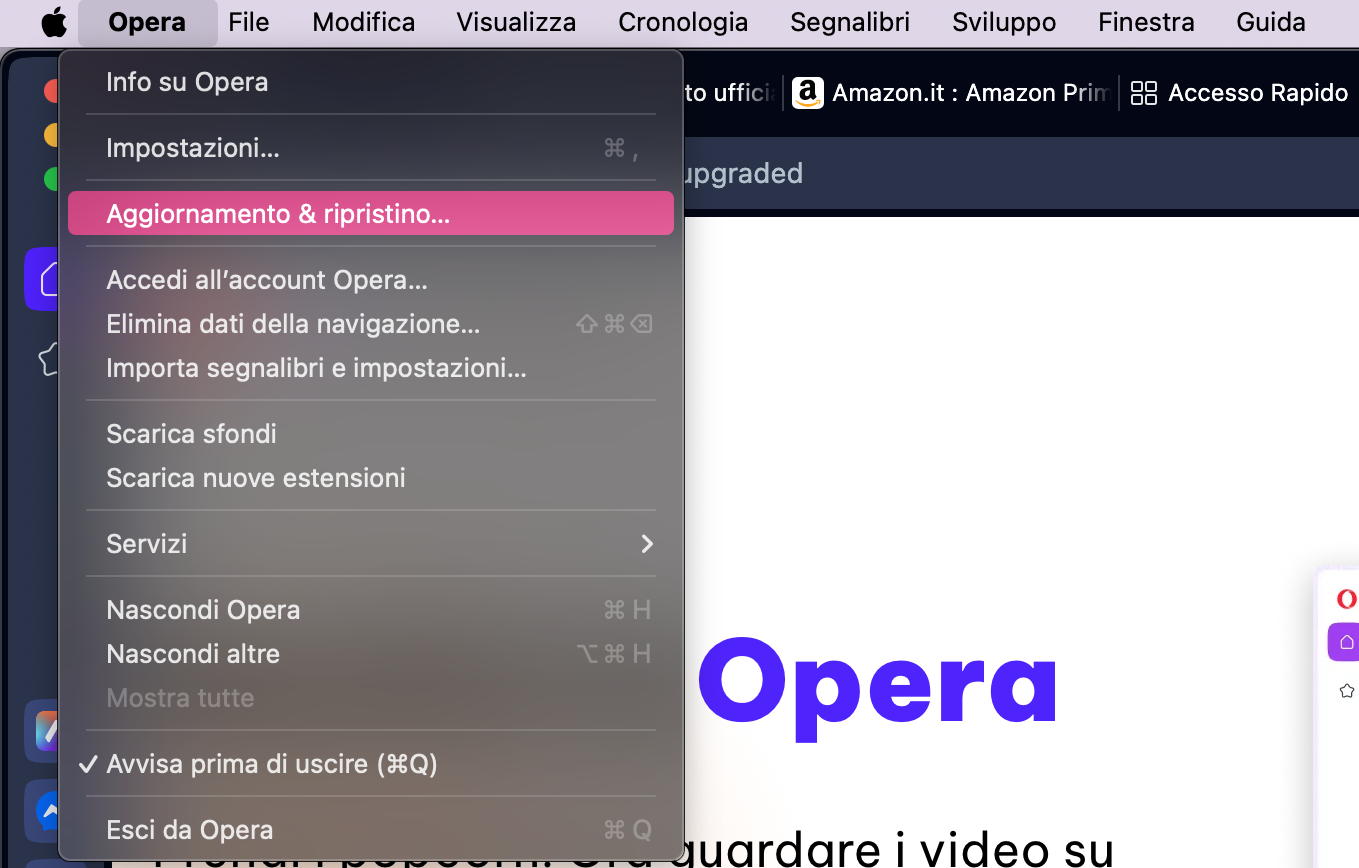Image resolution: width=1359 pixels, height=868 pixels.
Task: Open the Segnalibri menu
Action: click(x=850, y=22)
